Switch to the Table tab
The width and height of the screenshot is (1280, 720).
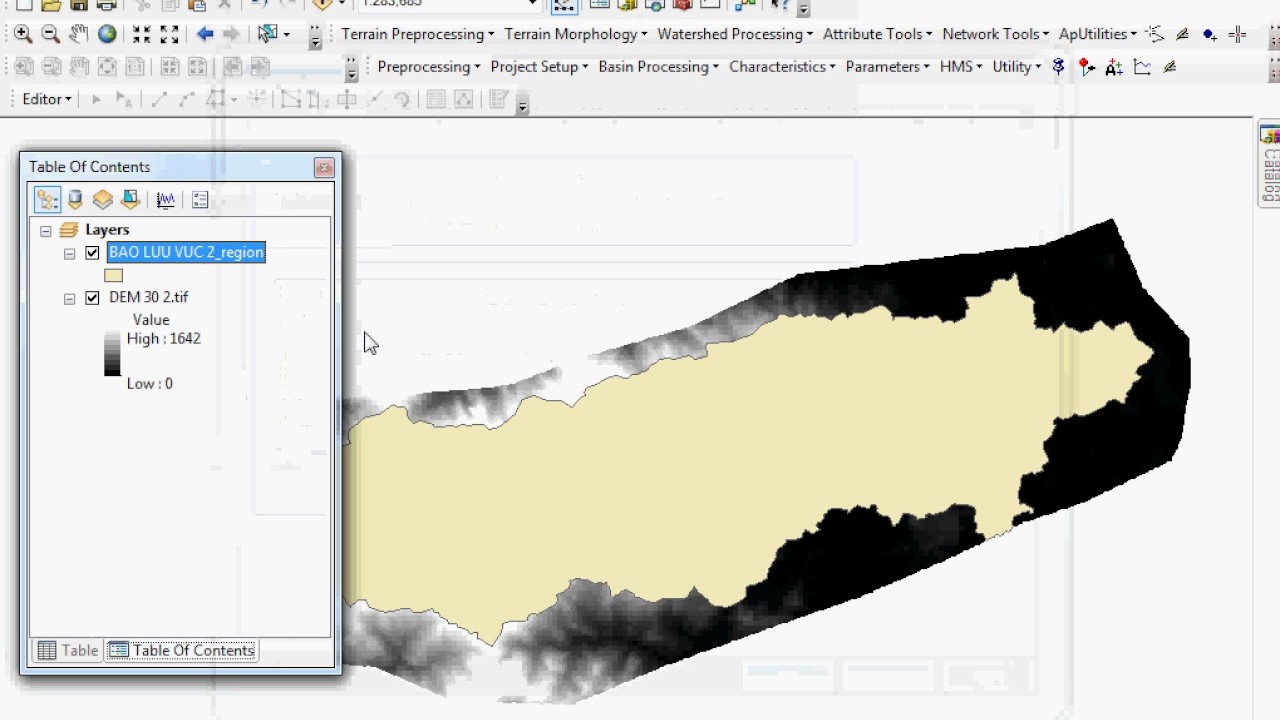(x=67, y=650)
